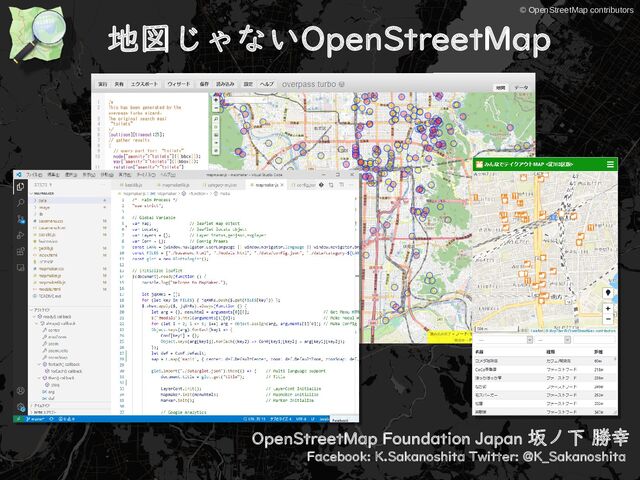Open the 選択 menu in VS Code
Screen dimensions: 640x480
pos(71,175)
